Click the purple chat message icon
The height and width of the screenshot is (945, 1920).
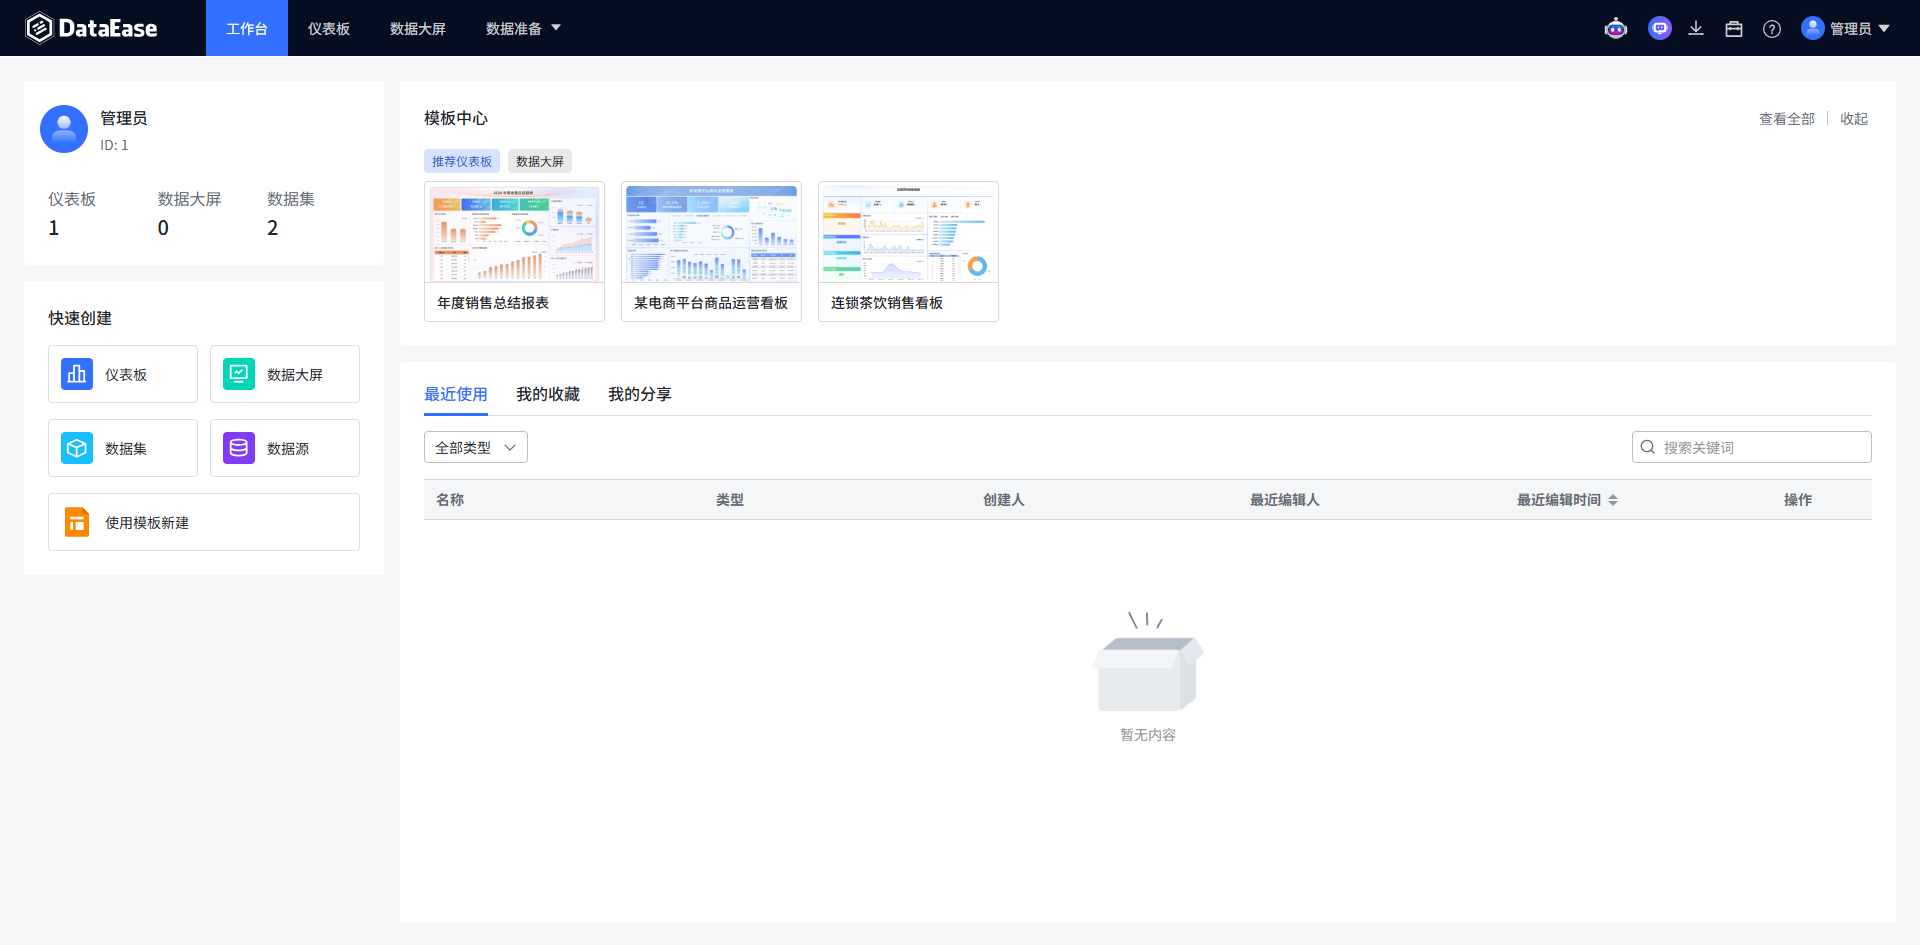click(x=1660, y=28)
